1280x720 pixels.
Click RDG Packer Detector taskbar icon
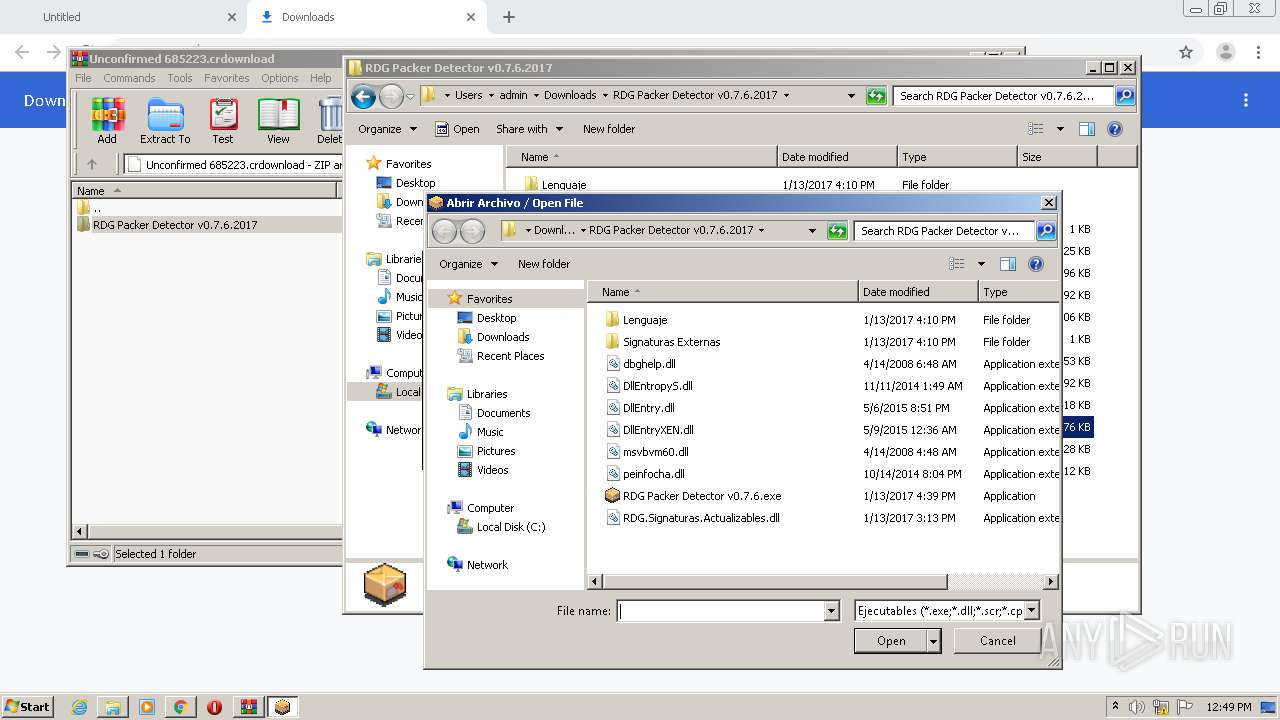(x=283, y=707)
